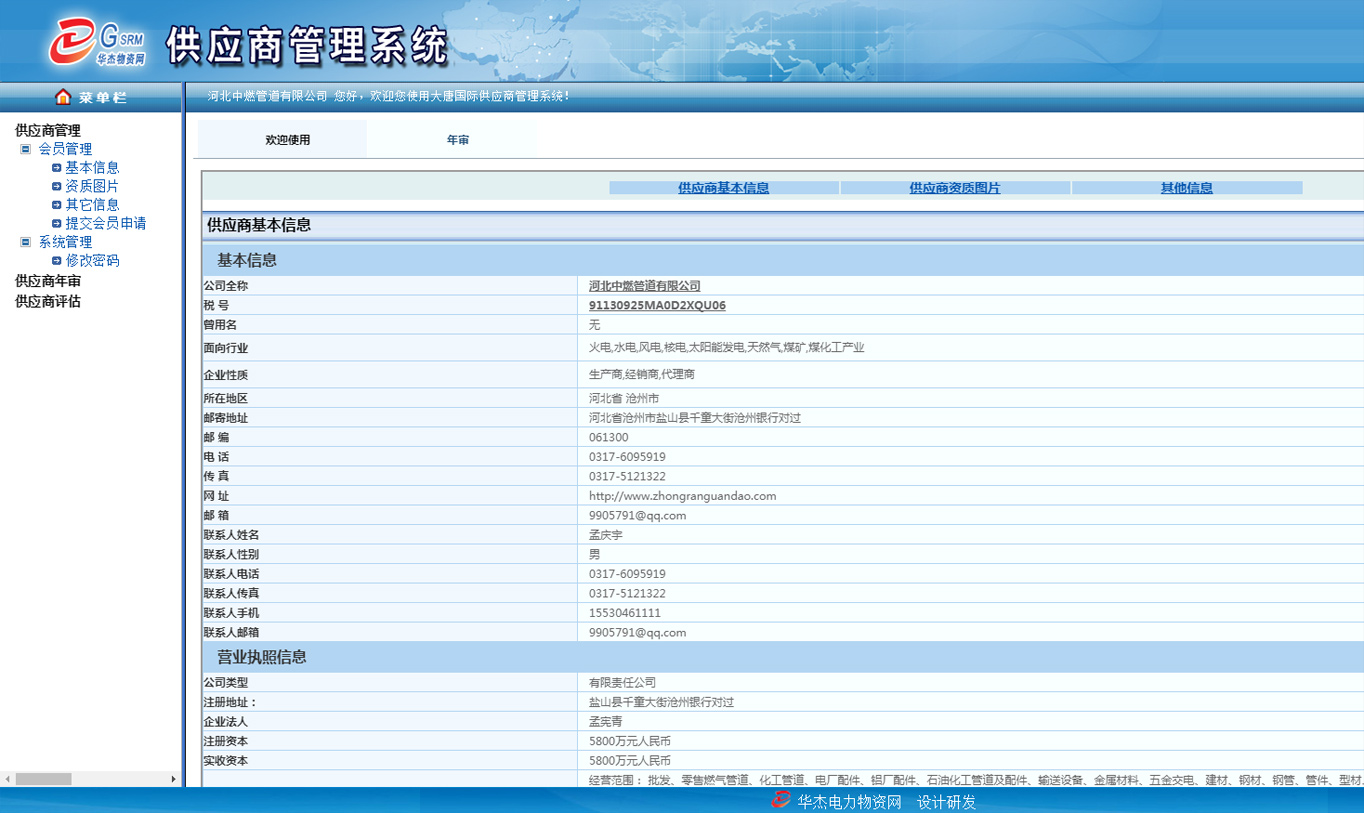Switch to the 年审 tab
Viewport: 1364px width, 813px height.
[x=457, y=140]
